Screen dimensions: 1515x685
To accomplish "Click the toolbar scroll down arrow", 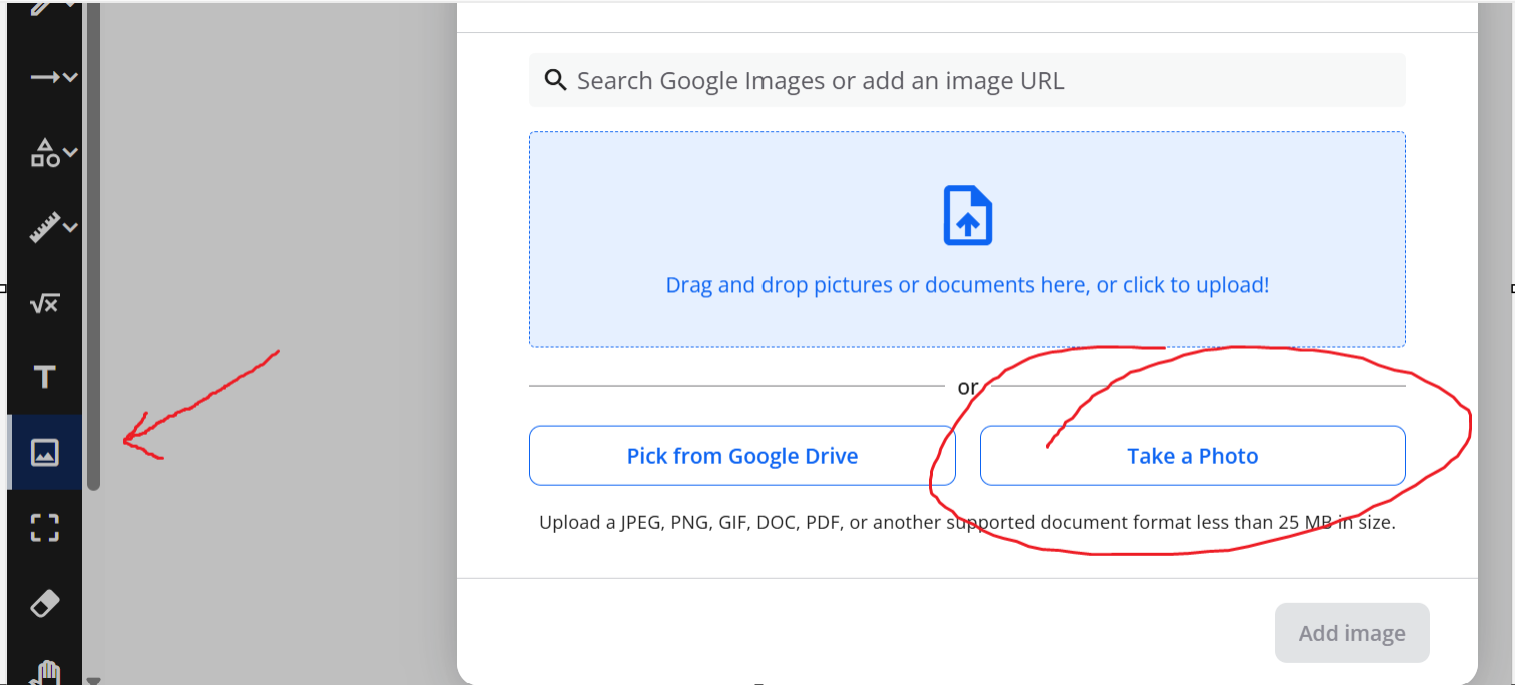I will pos(93,679).
